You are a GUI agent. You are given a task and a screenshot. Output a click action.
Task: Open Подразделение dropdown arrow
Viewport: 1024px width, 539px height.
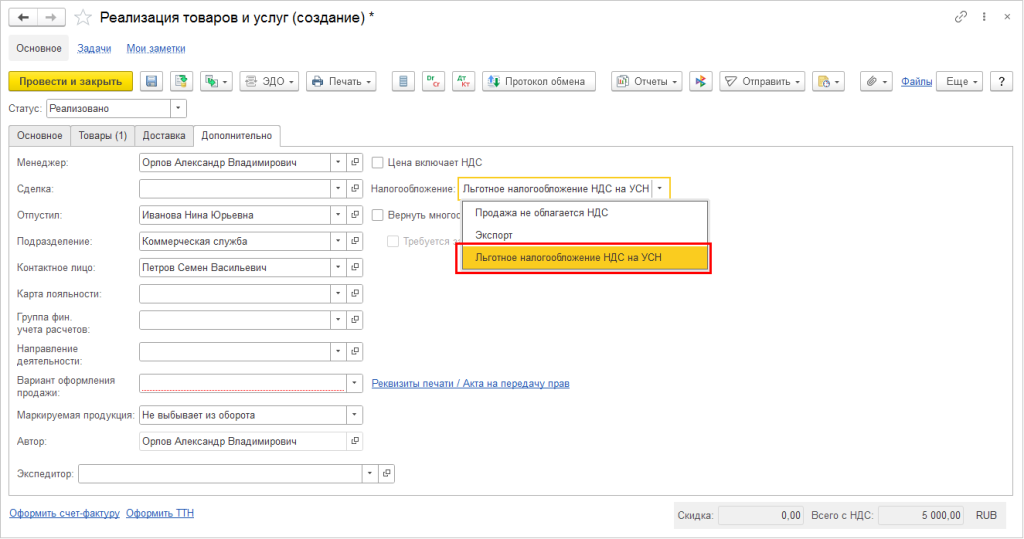(338, 241)
